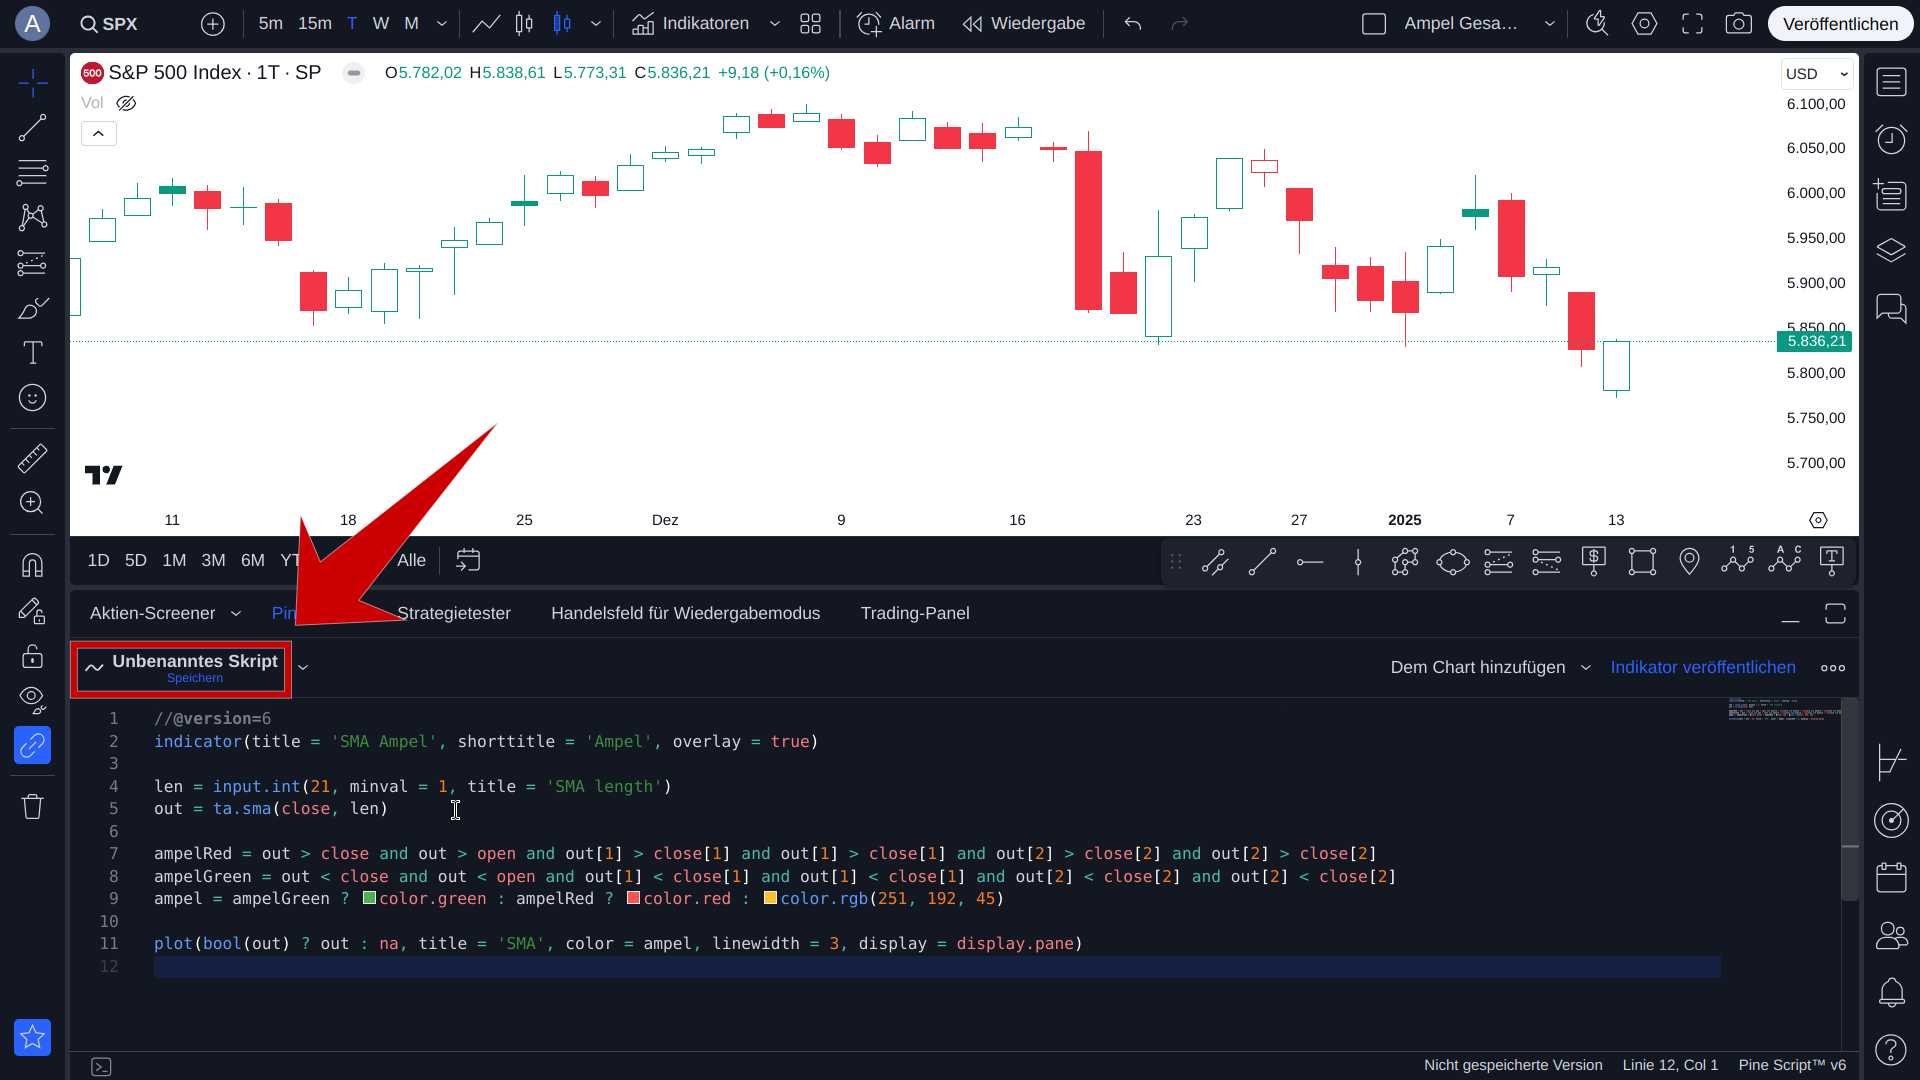The height and width of the screenshot is (1080, 1920).
Task: Expand the indicator favorites dropdown arrow
Action: point(774,23)
